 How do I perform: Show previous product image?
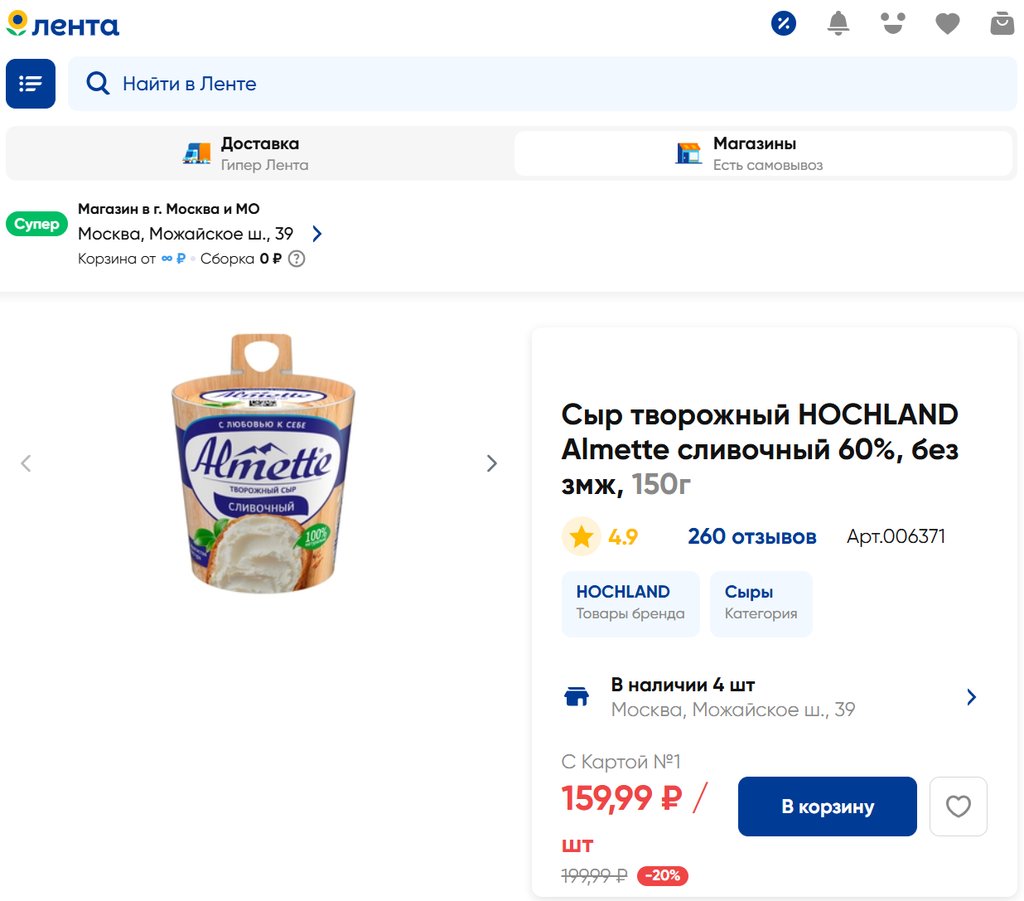[26, 464]
